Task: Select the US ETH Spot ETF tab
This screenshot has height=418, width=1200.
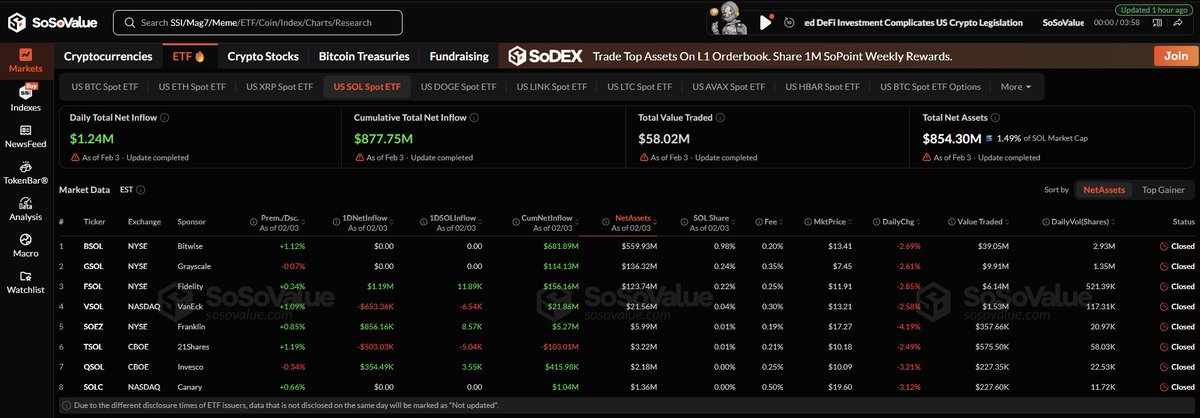Action: pyautogui.click(x=190, y=87)
